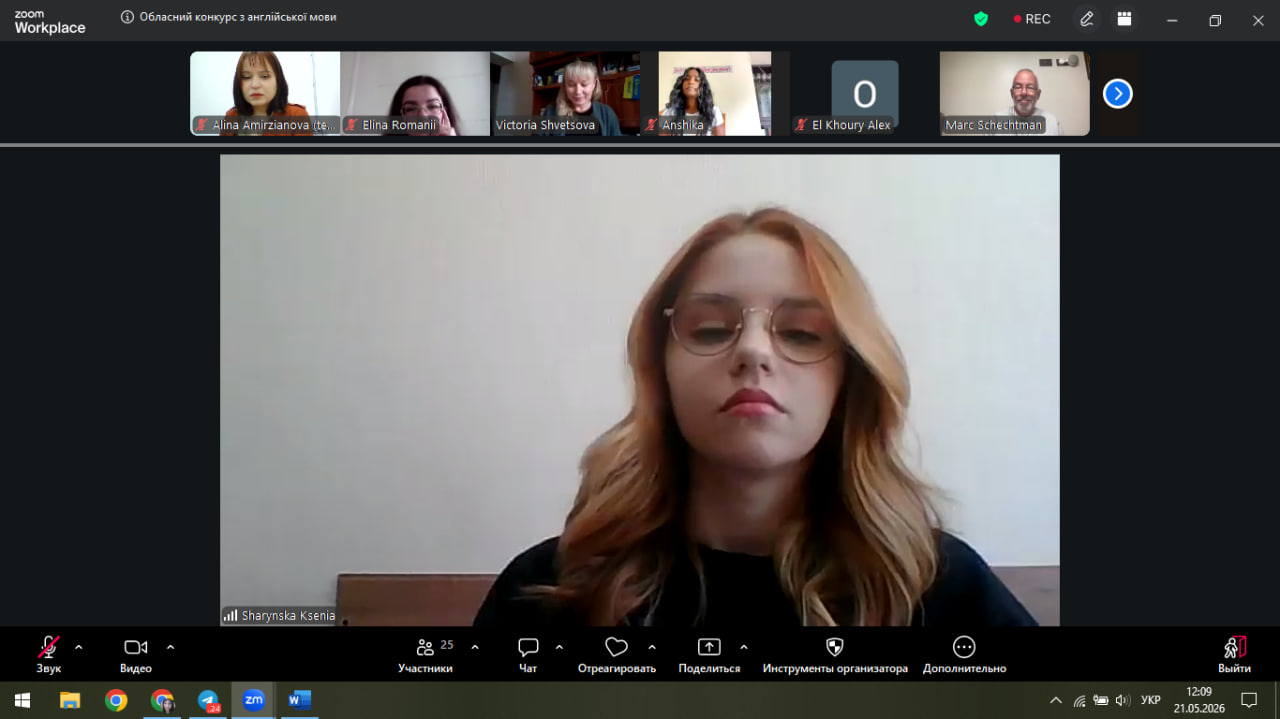This screenshot has height=719, width=1280.
Task: Open the Chat panel icon
Action: click(x=528, y=647)
